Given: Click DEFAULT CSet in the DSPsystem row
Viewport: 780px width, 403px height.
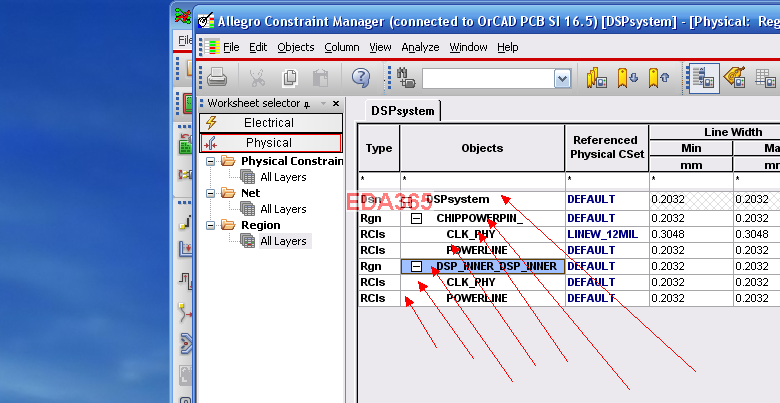Looking at the screenshot, I should pyautogui.click(x=607, y=200).
